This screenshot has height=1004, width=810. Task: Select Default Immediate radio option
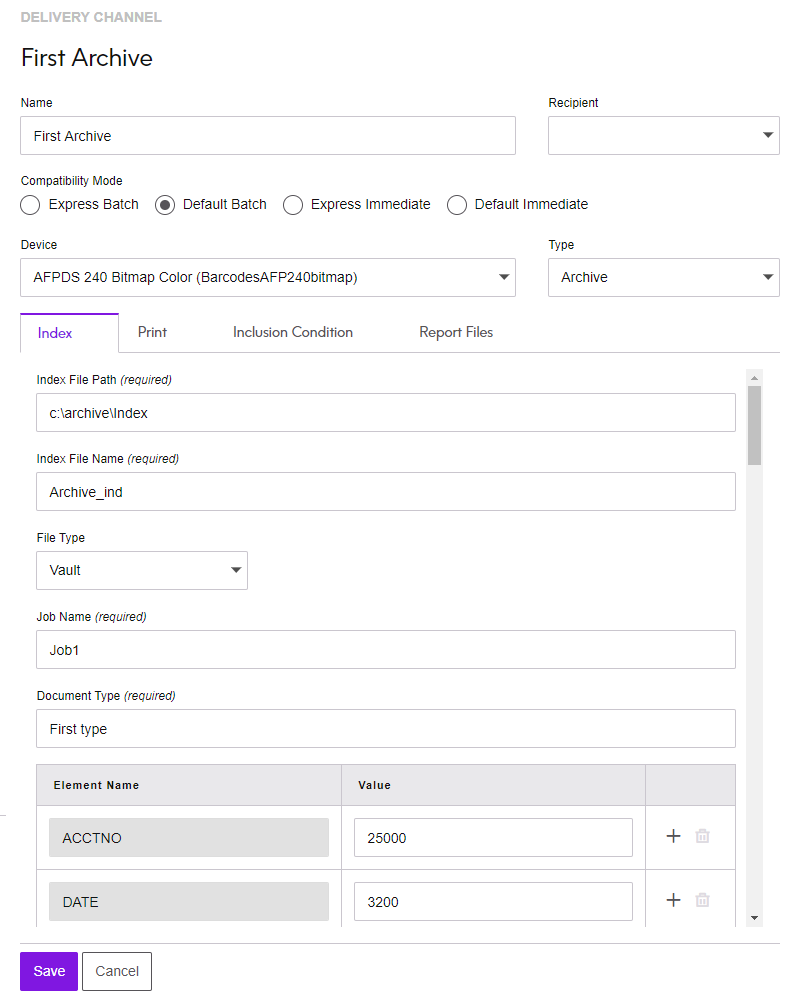point(457,205)
